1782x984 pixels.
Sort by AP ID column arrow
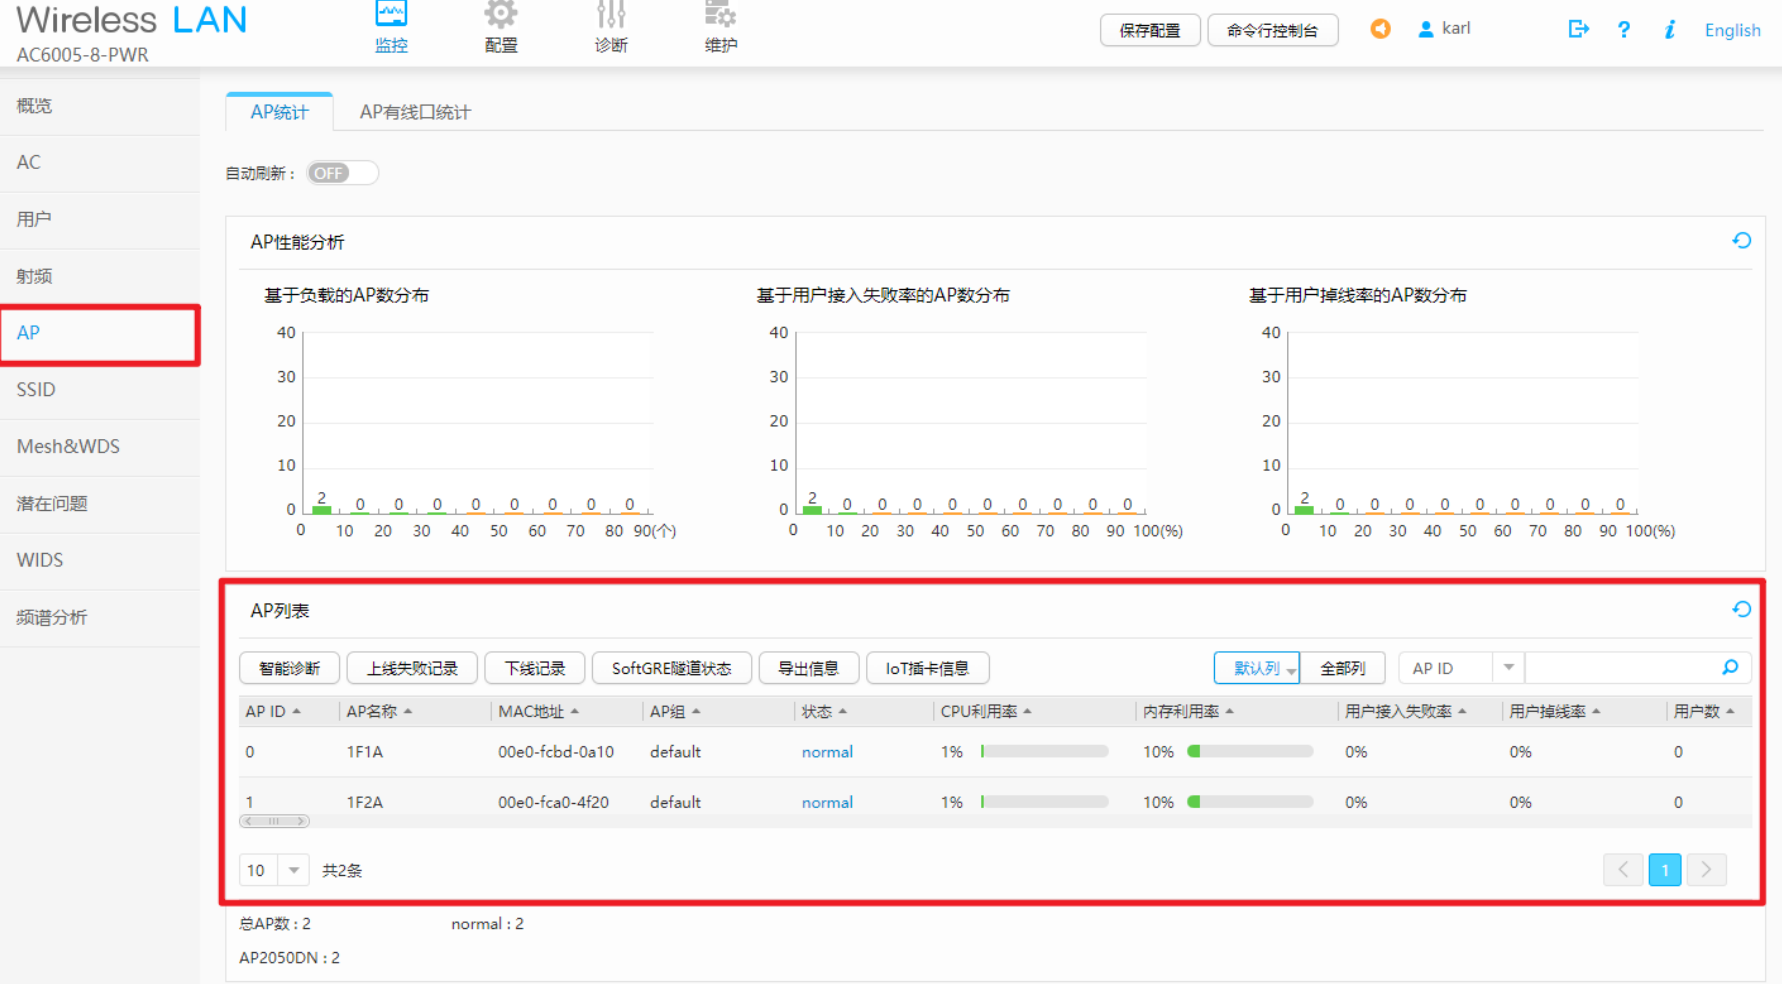click(296, 711)
